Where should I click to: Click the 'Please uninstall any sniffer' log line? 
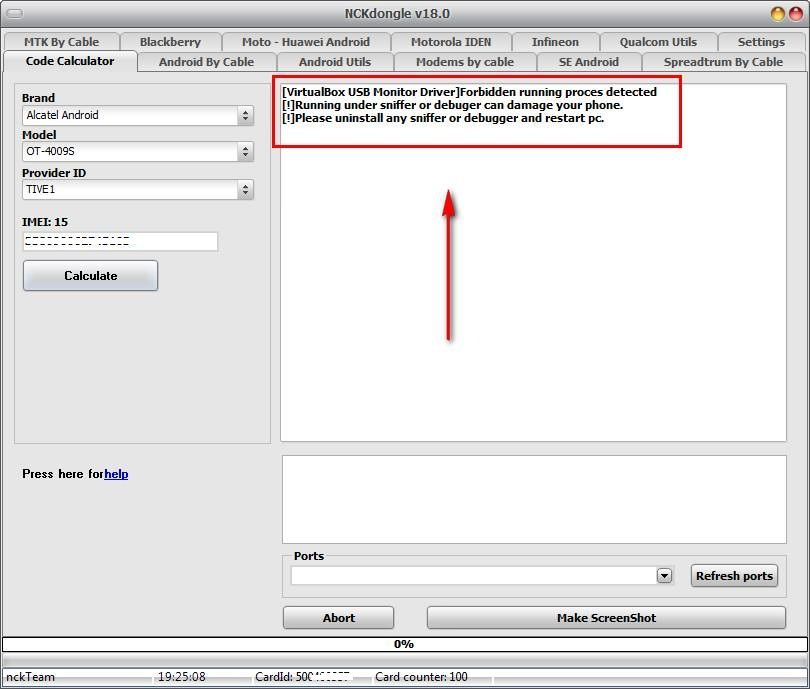click(443, 118)
